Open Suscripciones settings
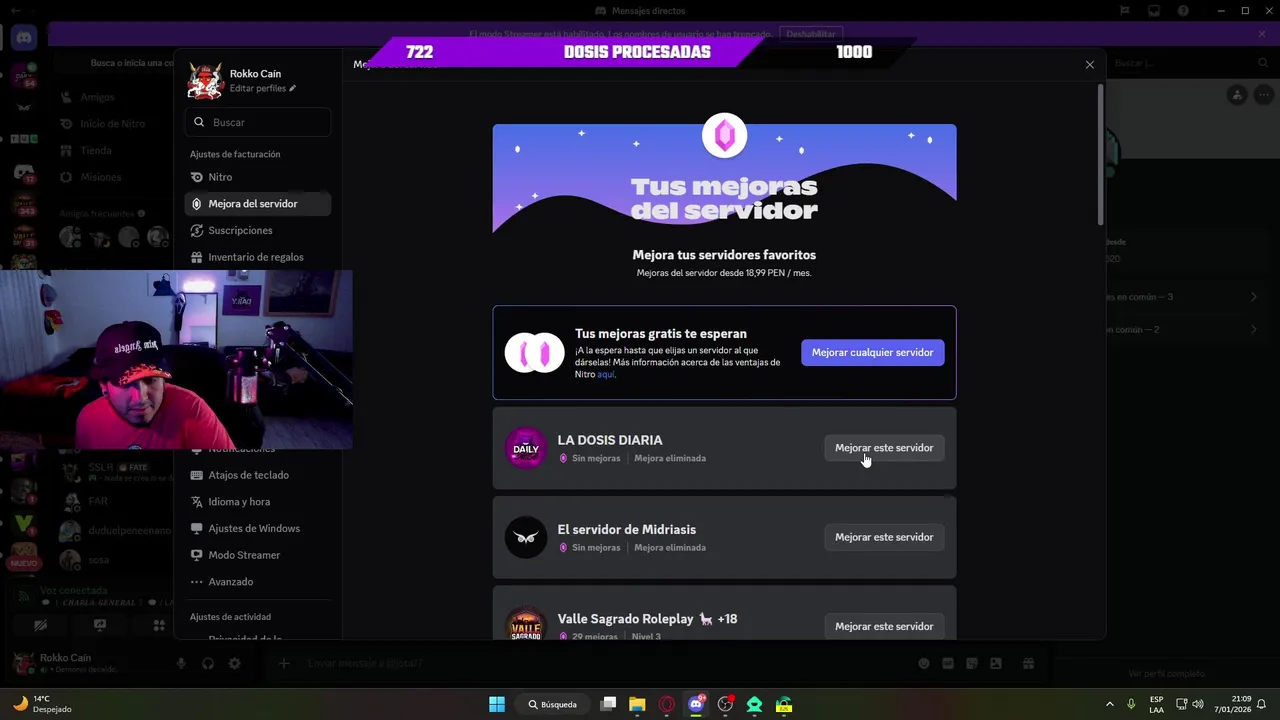The height and width of the screenshot is (720, 1280). click(x=258, y=230)
